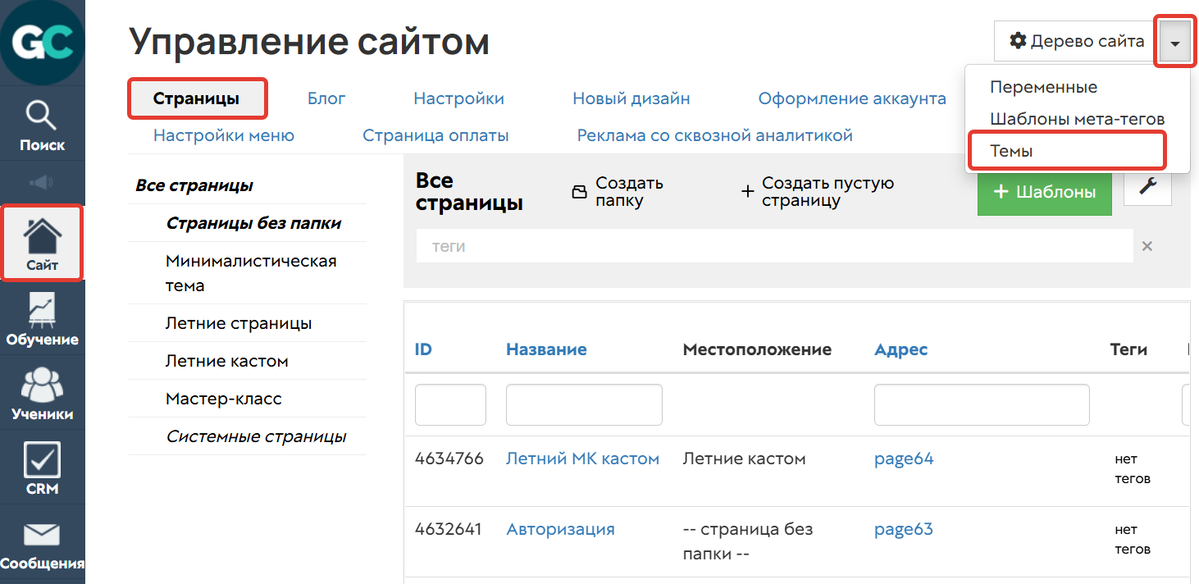Select Все страницы in folder tree

(194, 186)
